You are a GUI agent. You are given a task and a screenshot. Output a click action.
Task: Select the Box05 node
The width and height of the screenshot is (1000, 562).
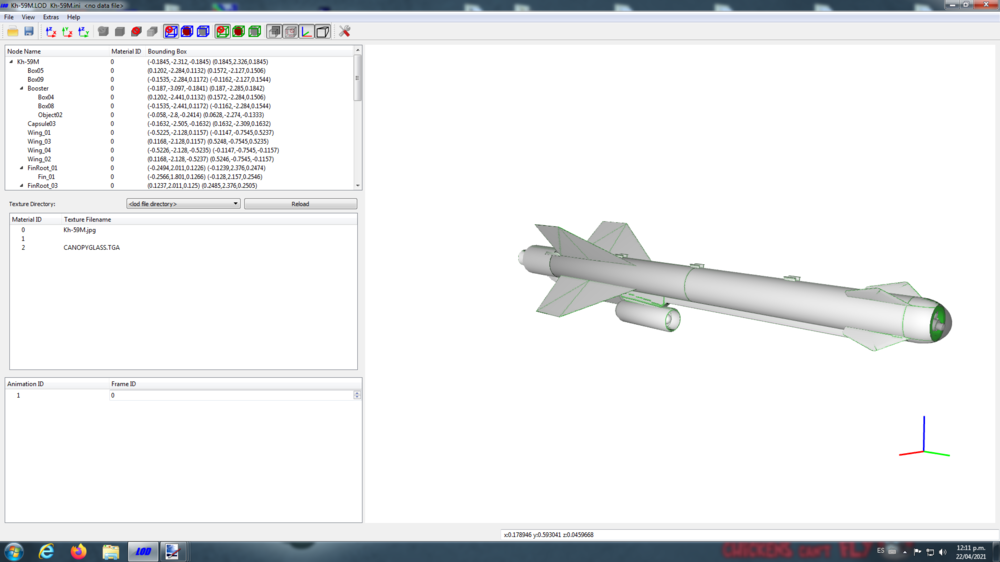36,71
